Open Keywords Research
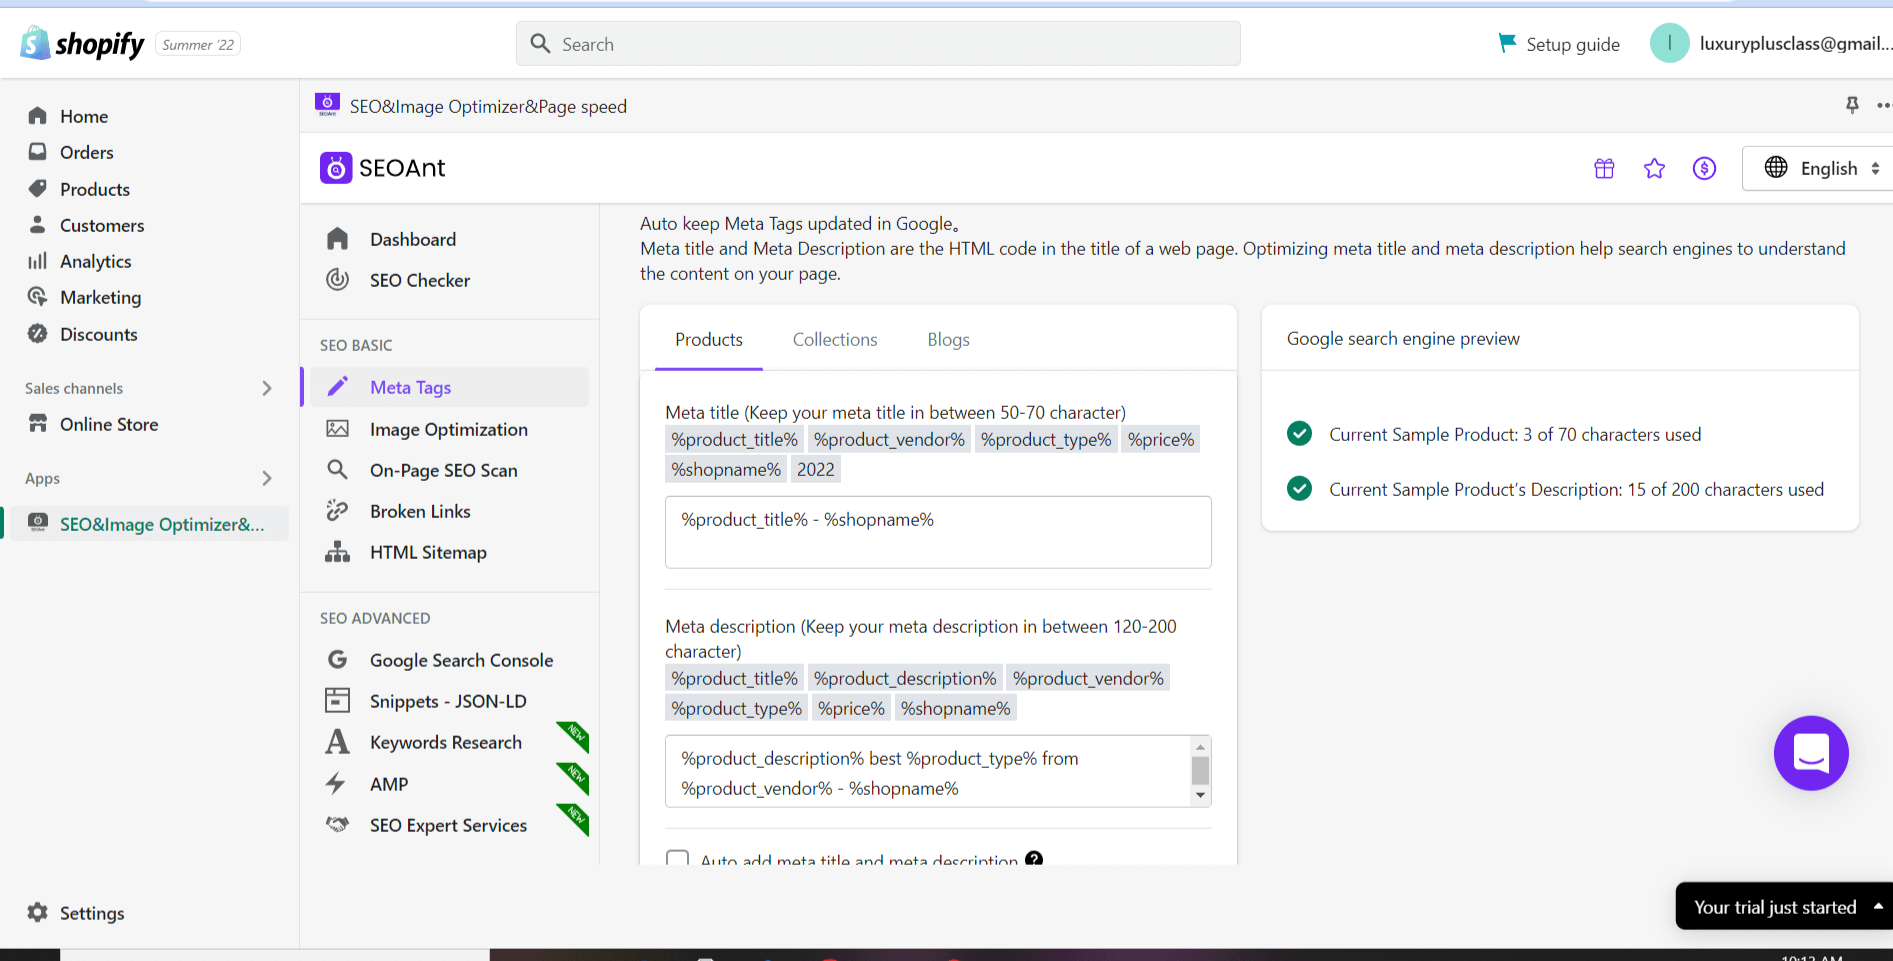 click(445, 742)
